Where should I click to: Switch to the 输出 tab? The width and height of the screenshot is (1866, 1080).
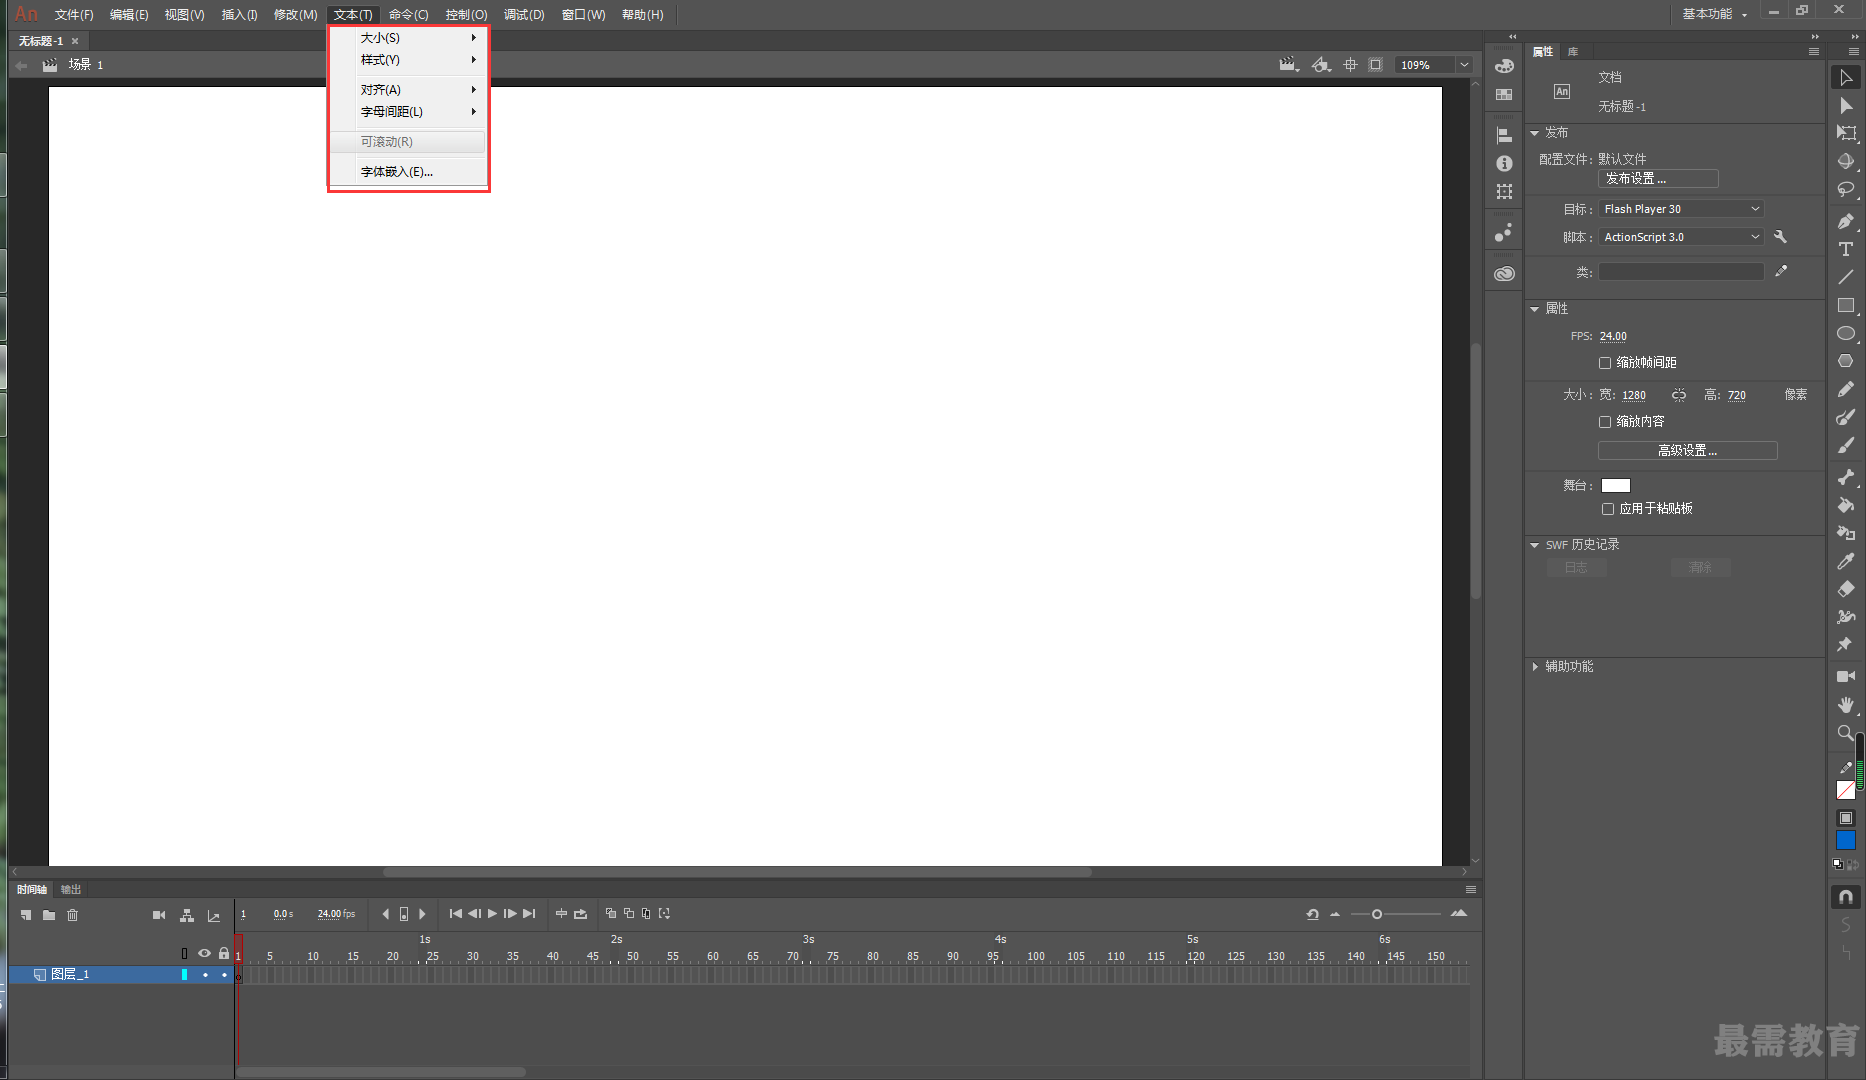pos(70,890)
